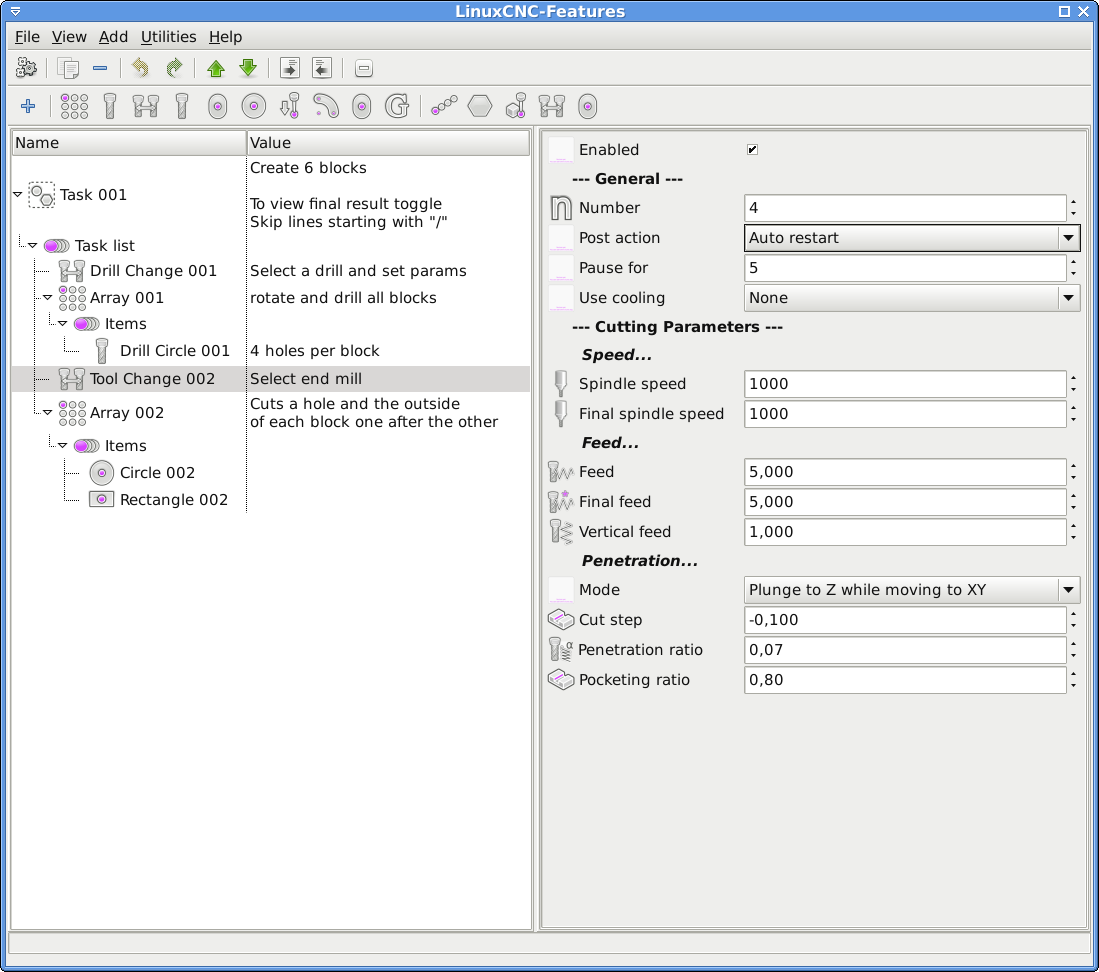This screenshot has width=1099, height=972.
Task: Collapse the Array 002 node
Action: tap(48, 412)
